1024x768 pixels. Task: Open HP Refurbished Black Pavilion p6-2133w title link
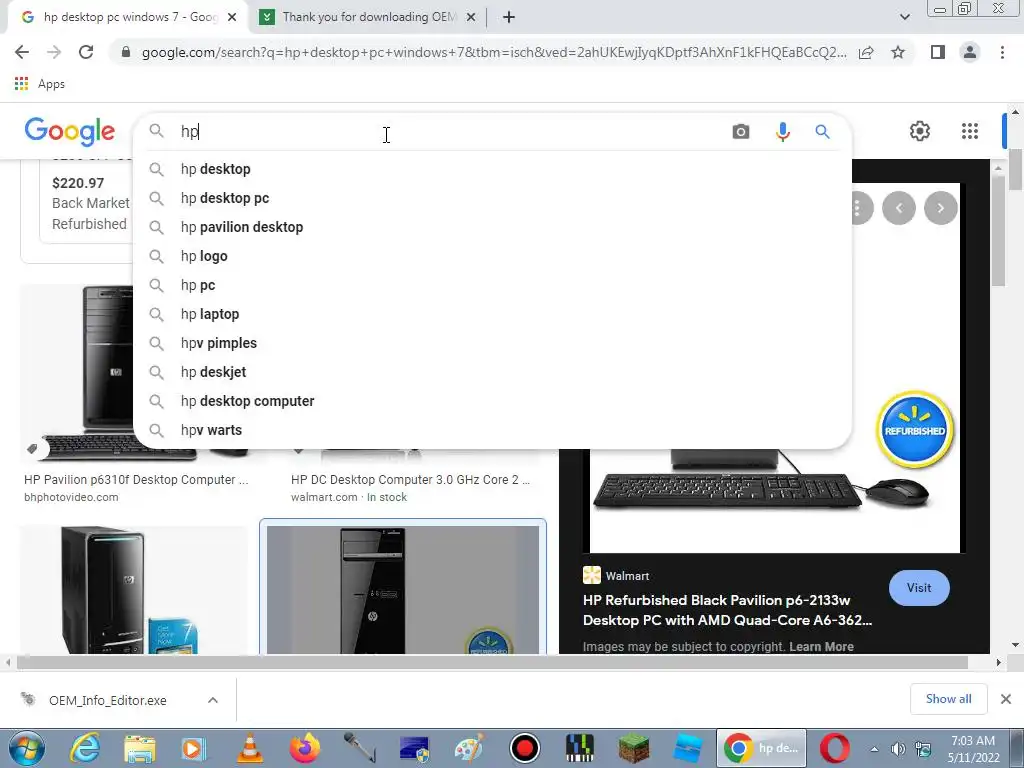727,610
